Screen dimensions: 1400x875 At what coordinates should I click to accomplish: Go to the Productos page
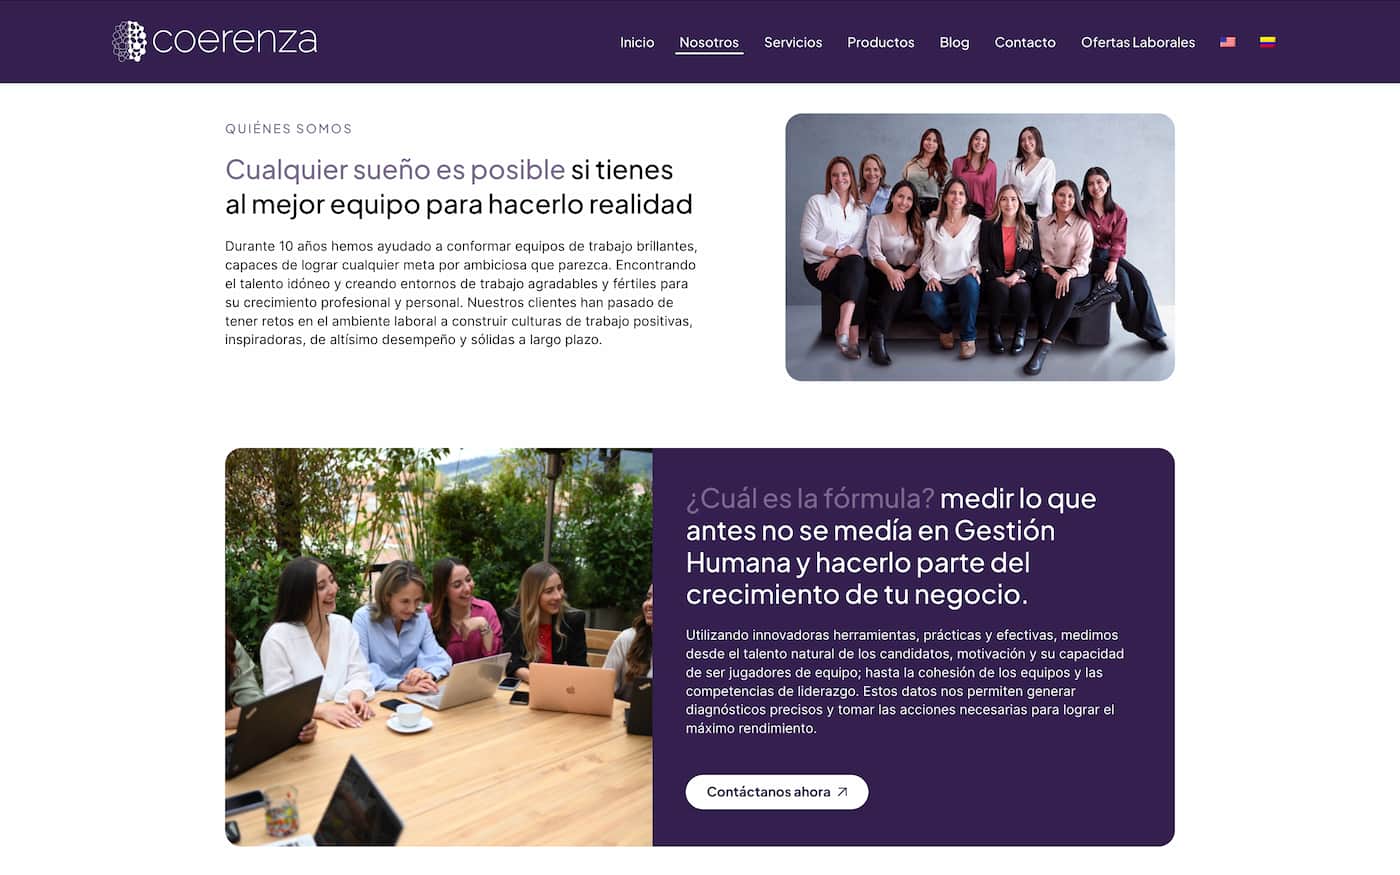(881, 42)
